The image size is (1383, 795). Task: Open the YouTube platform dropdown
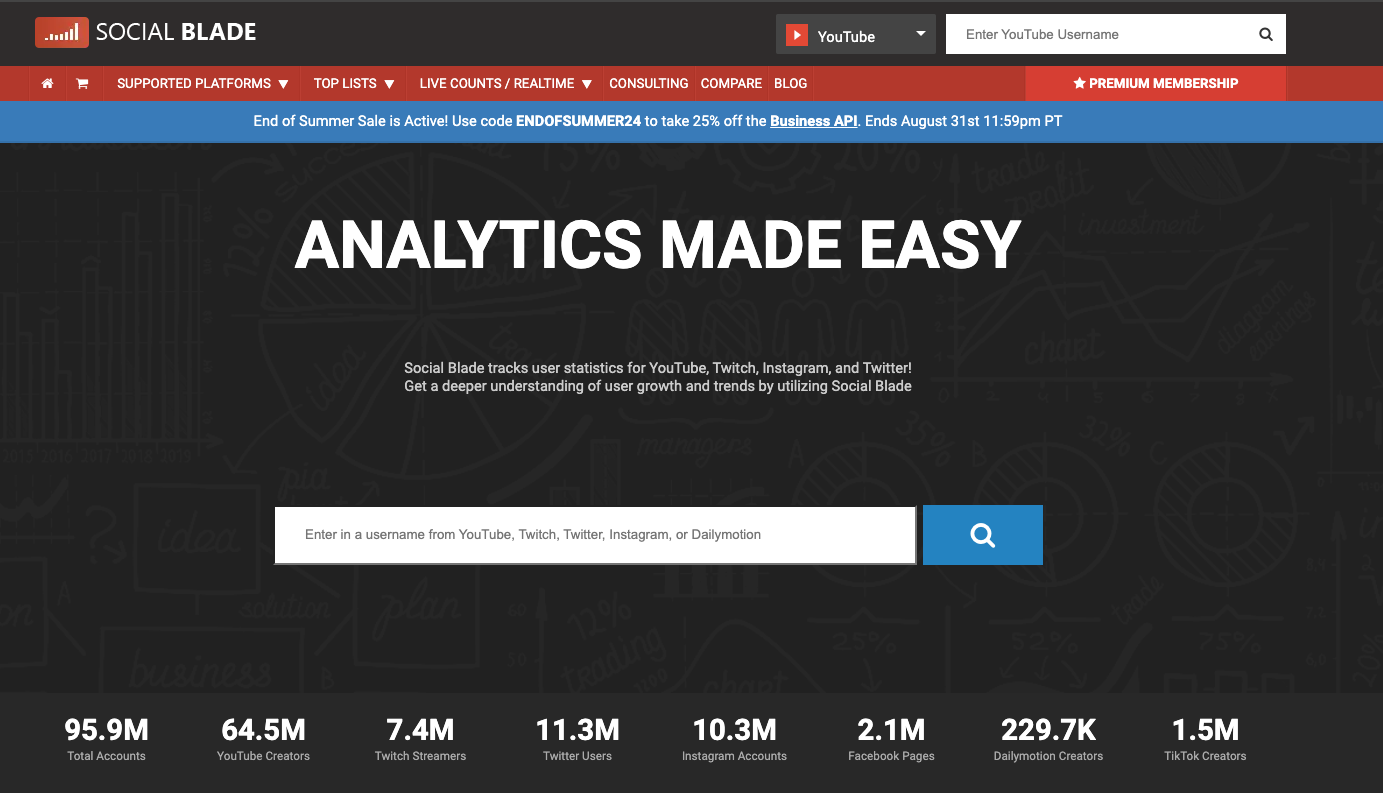coord(856,34)
